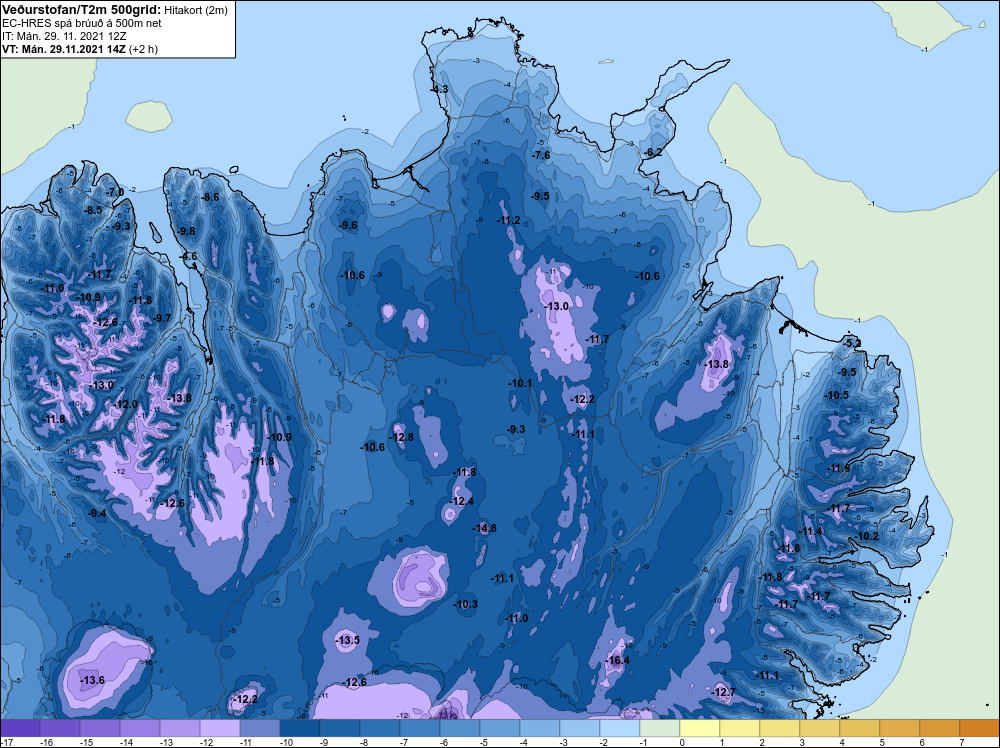The height and width of the screenshot is (748, 1000).
Task: Click the -12.8 temperature label
Action: point(402,437)
